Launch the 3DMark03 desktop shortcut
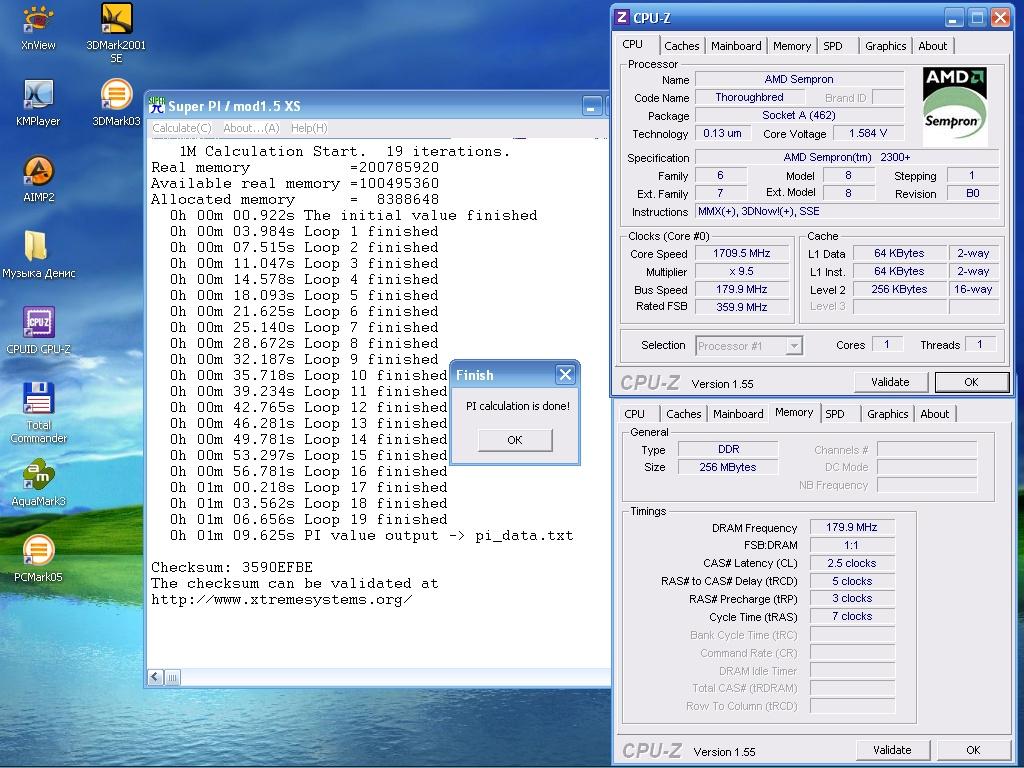The width and height of the screenshot is (1024, 768). tap(116, 103)
